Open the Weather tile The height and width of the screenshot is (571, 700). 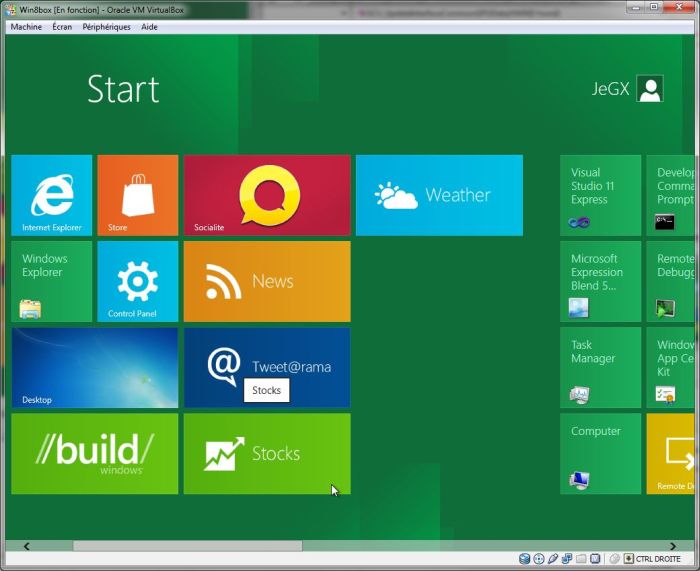click(x=439, y=195)
